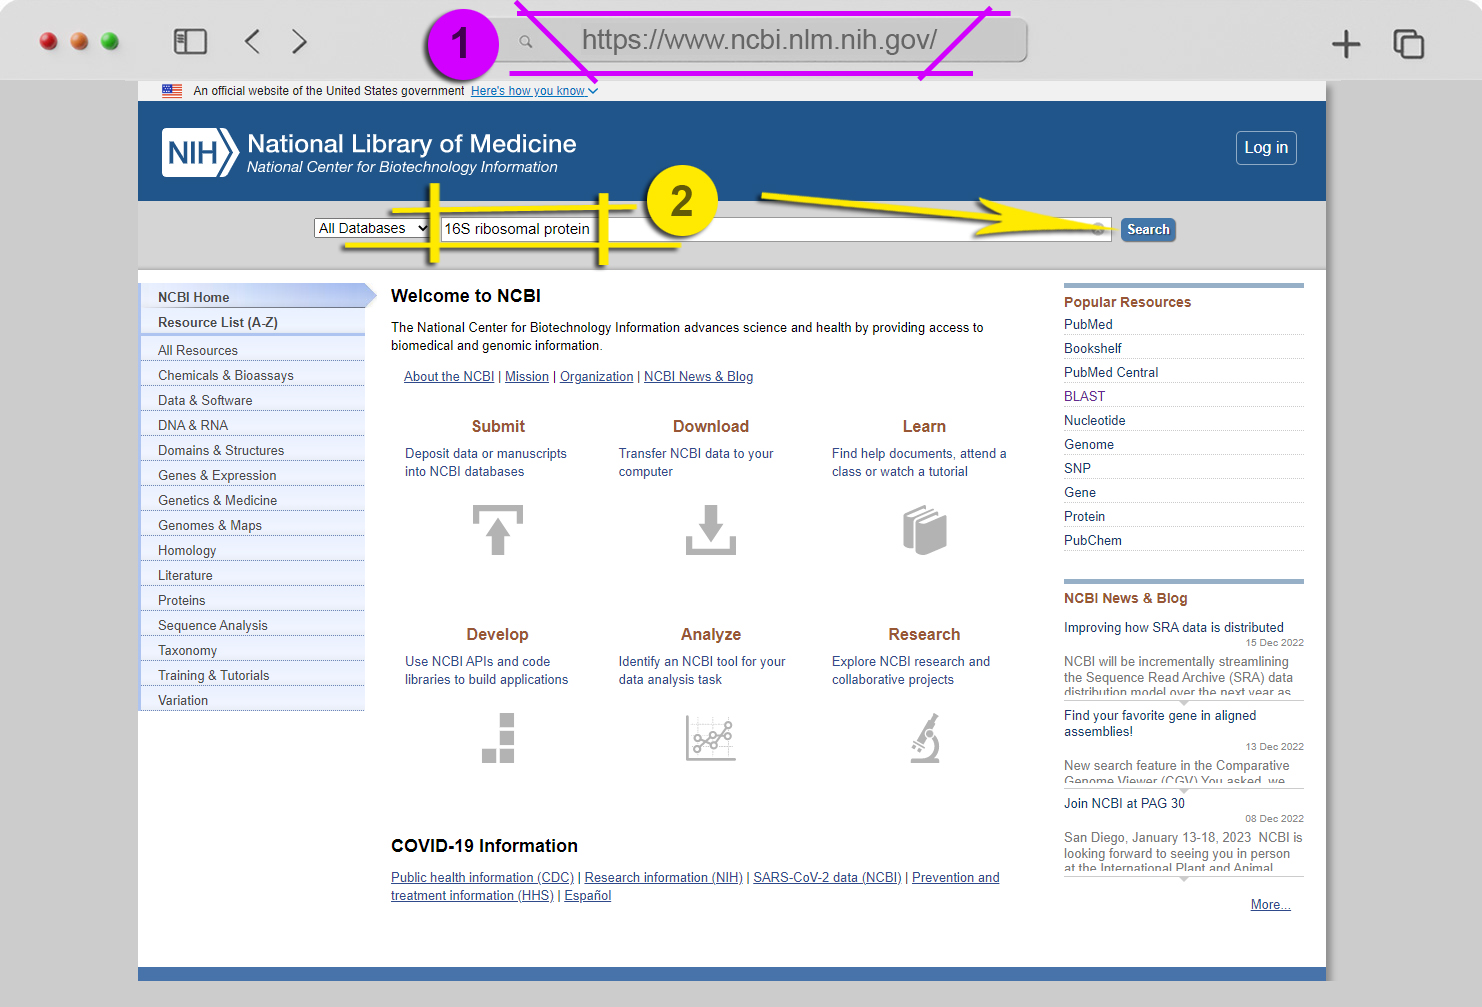Toggle the browser sidebar icon
This screenshot has width=1482, height=1007.
190,41
